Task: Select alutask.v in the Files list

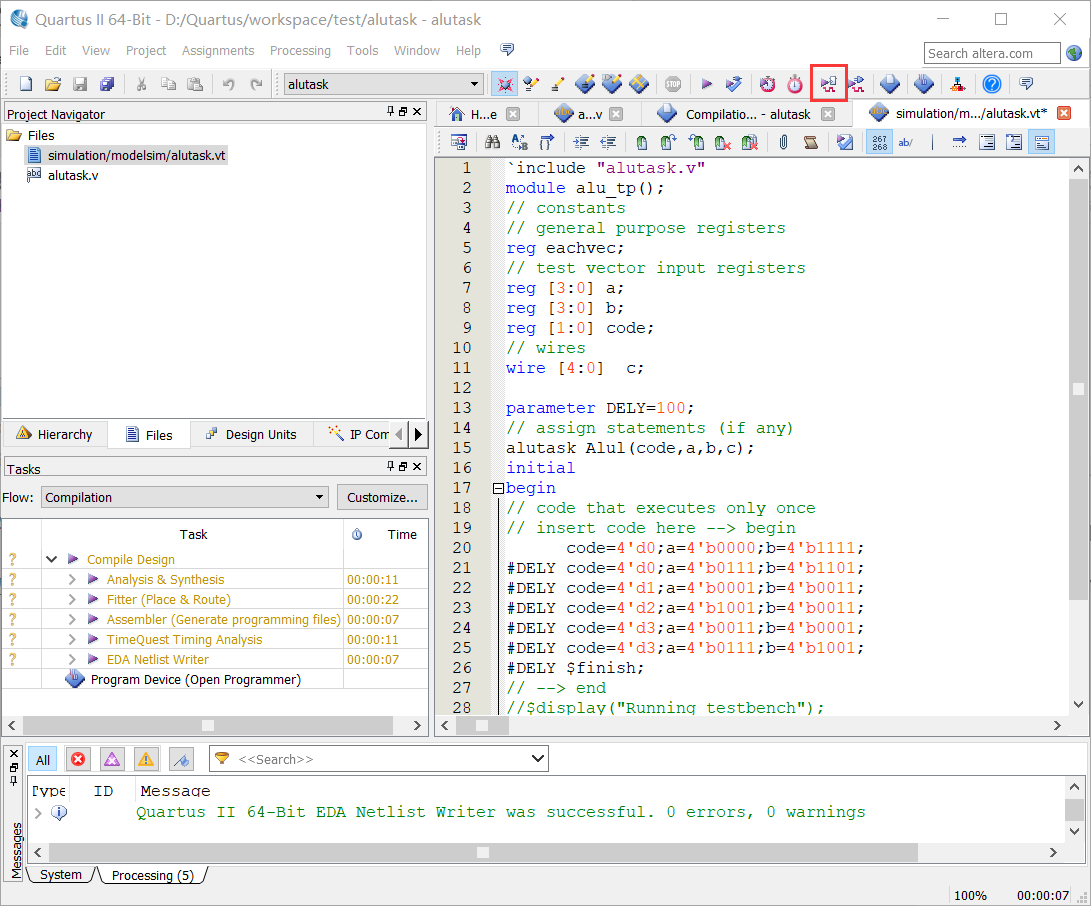Action: pos(72,175)
